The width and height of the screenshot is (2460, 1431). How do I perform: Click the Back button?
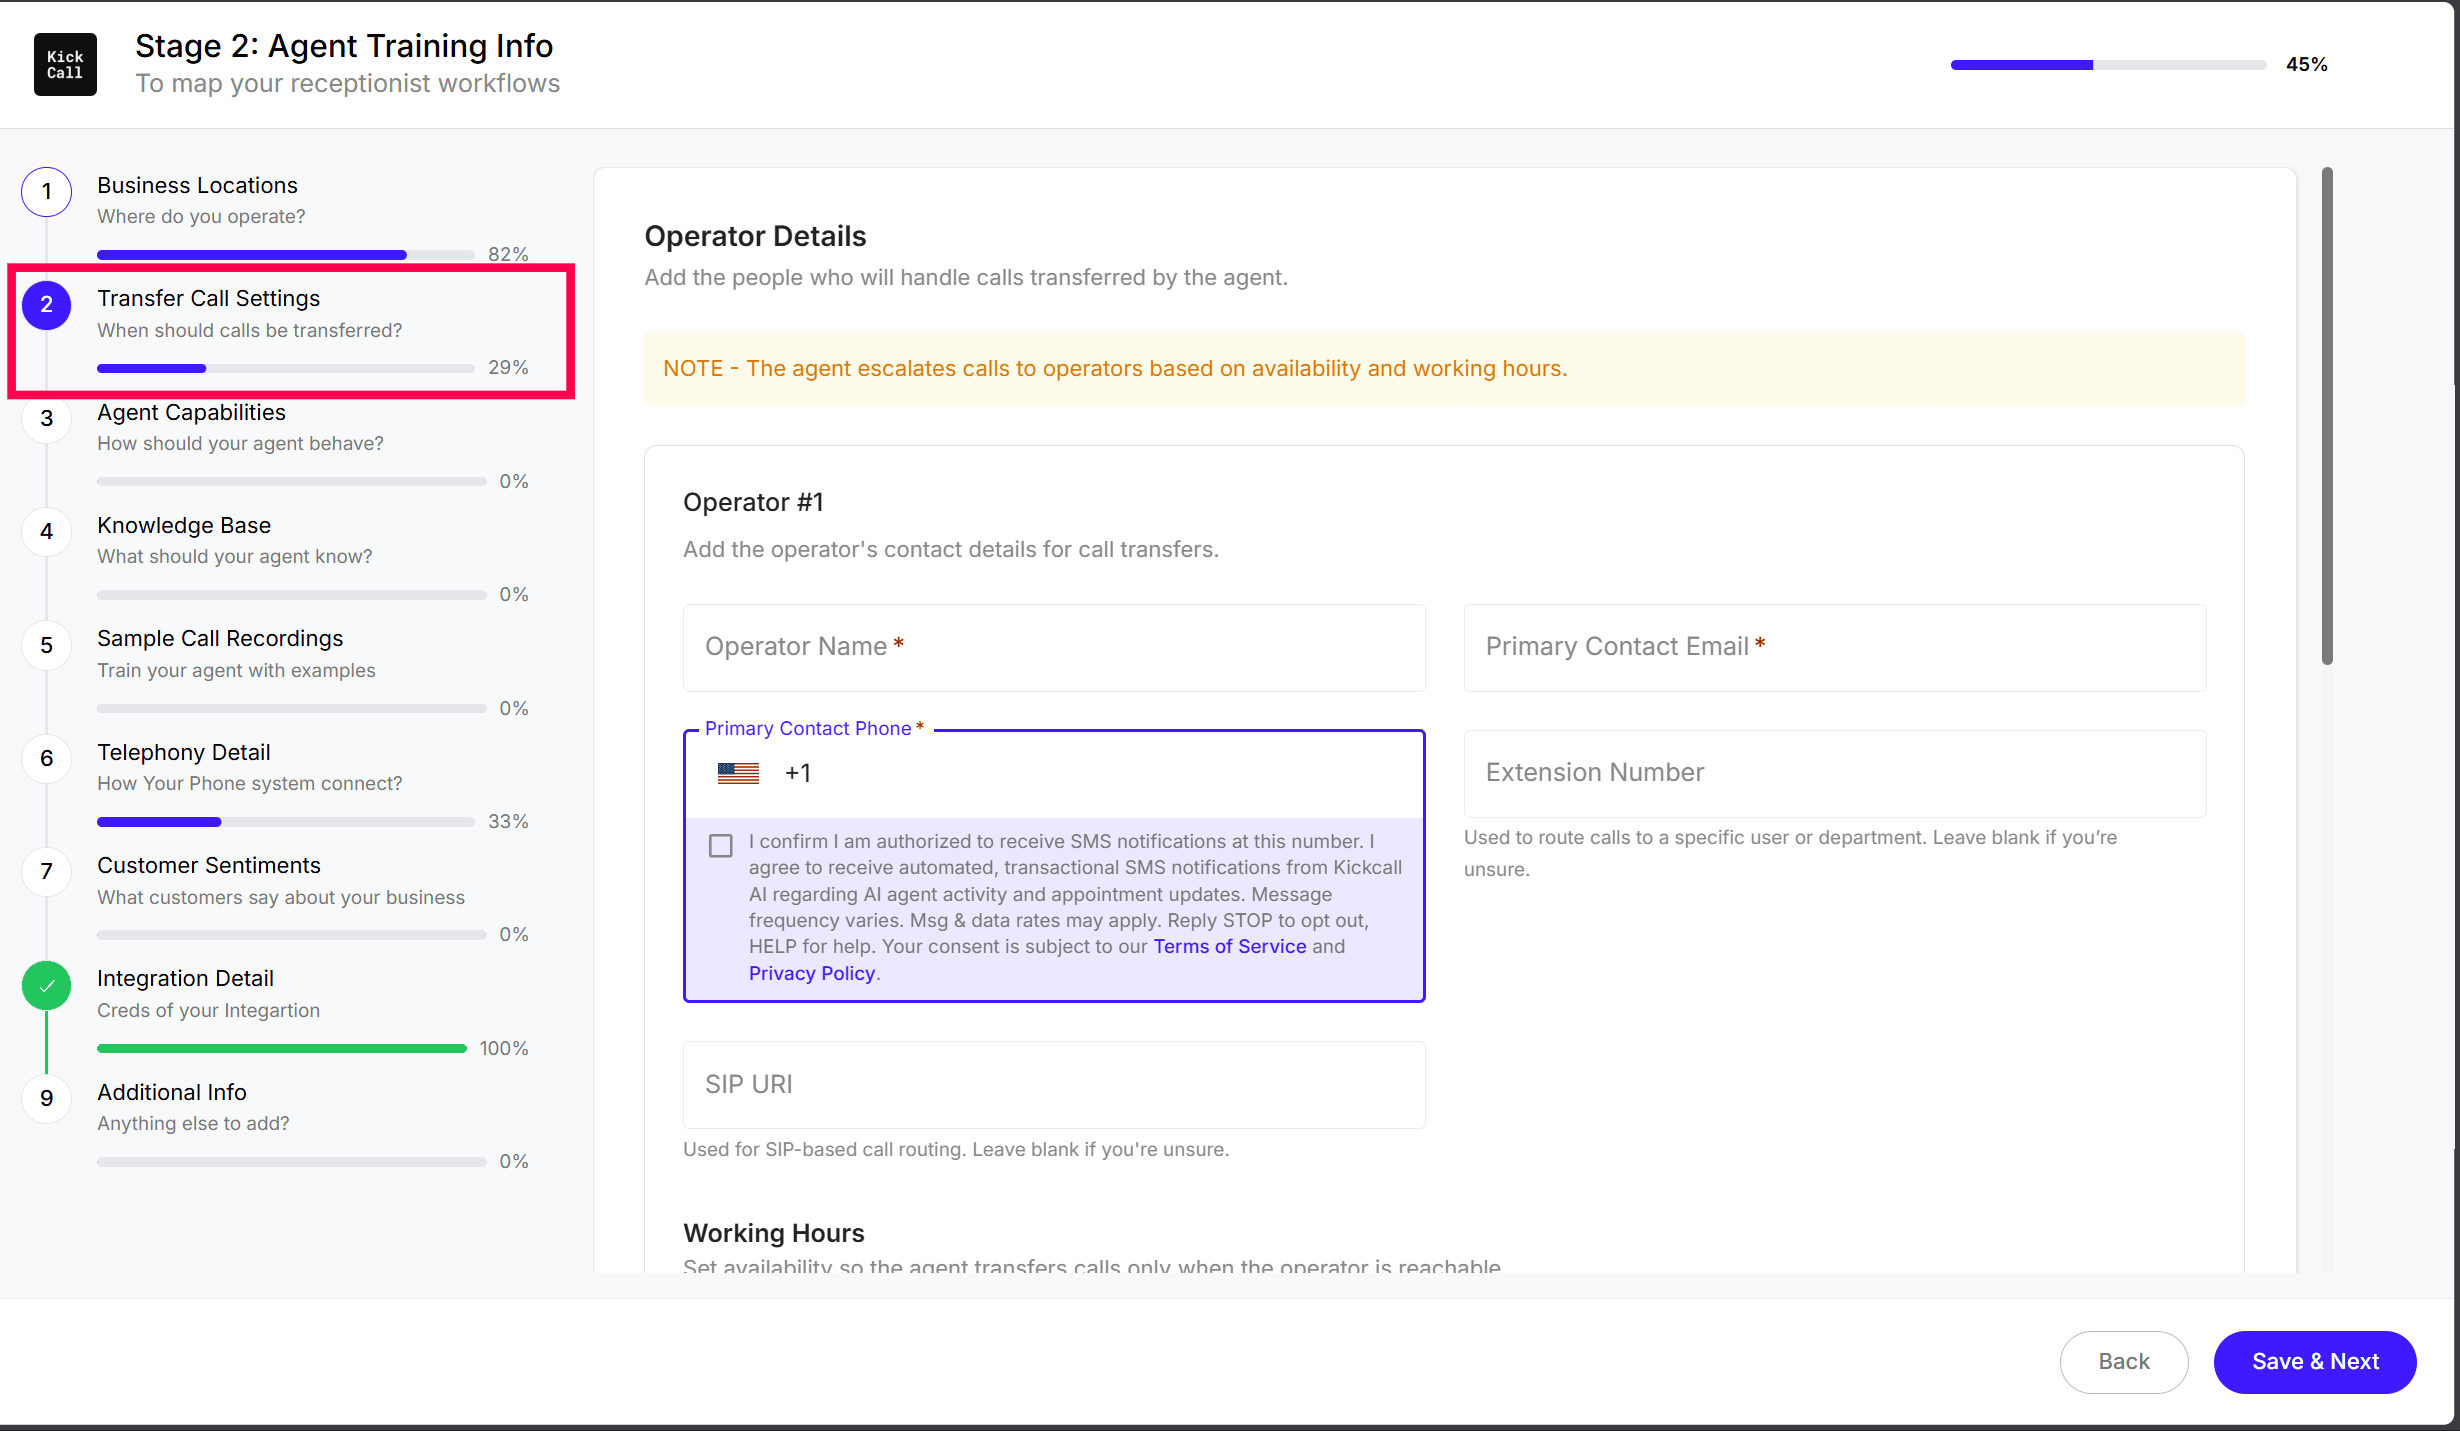pos(2124,1362)
